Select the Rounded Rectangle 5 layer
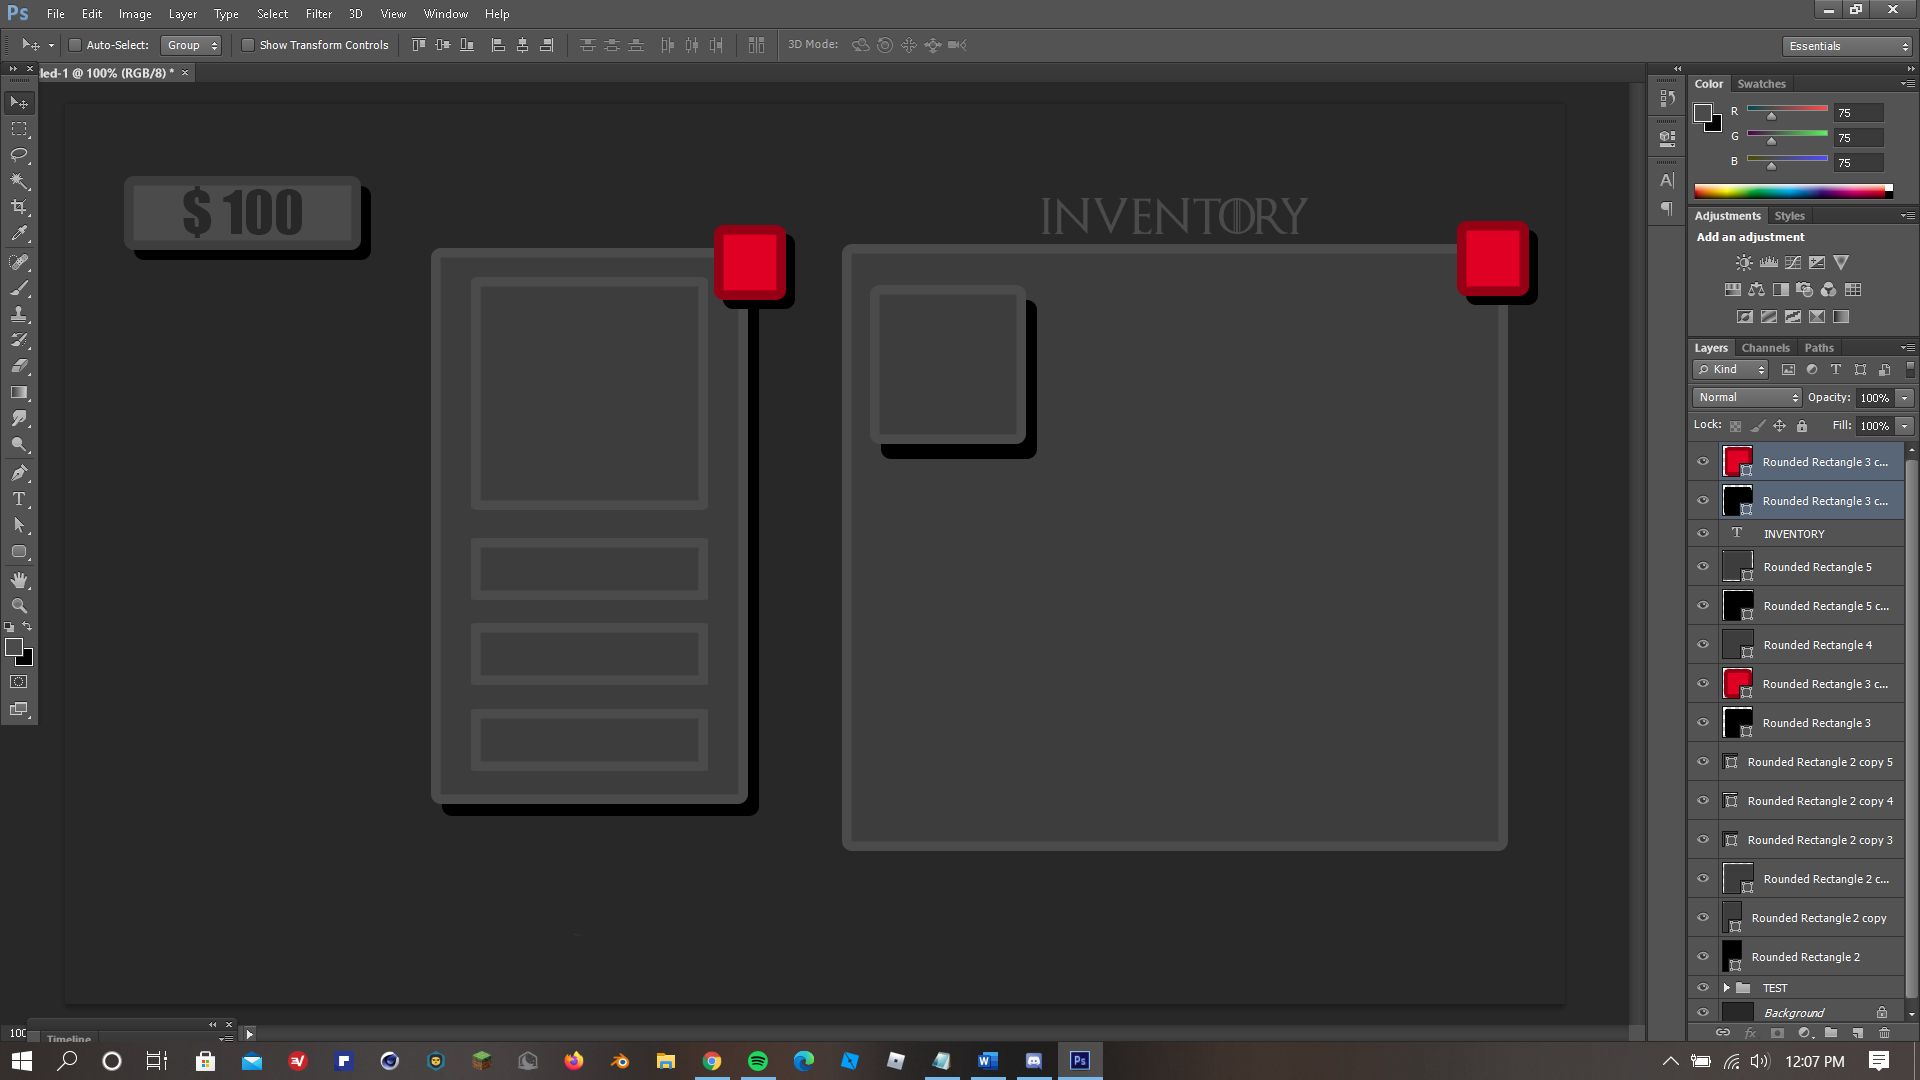 1817,567
